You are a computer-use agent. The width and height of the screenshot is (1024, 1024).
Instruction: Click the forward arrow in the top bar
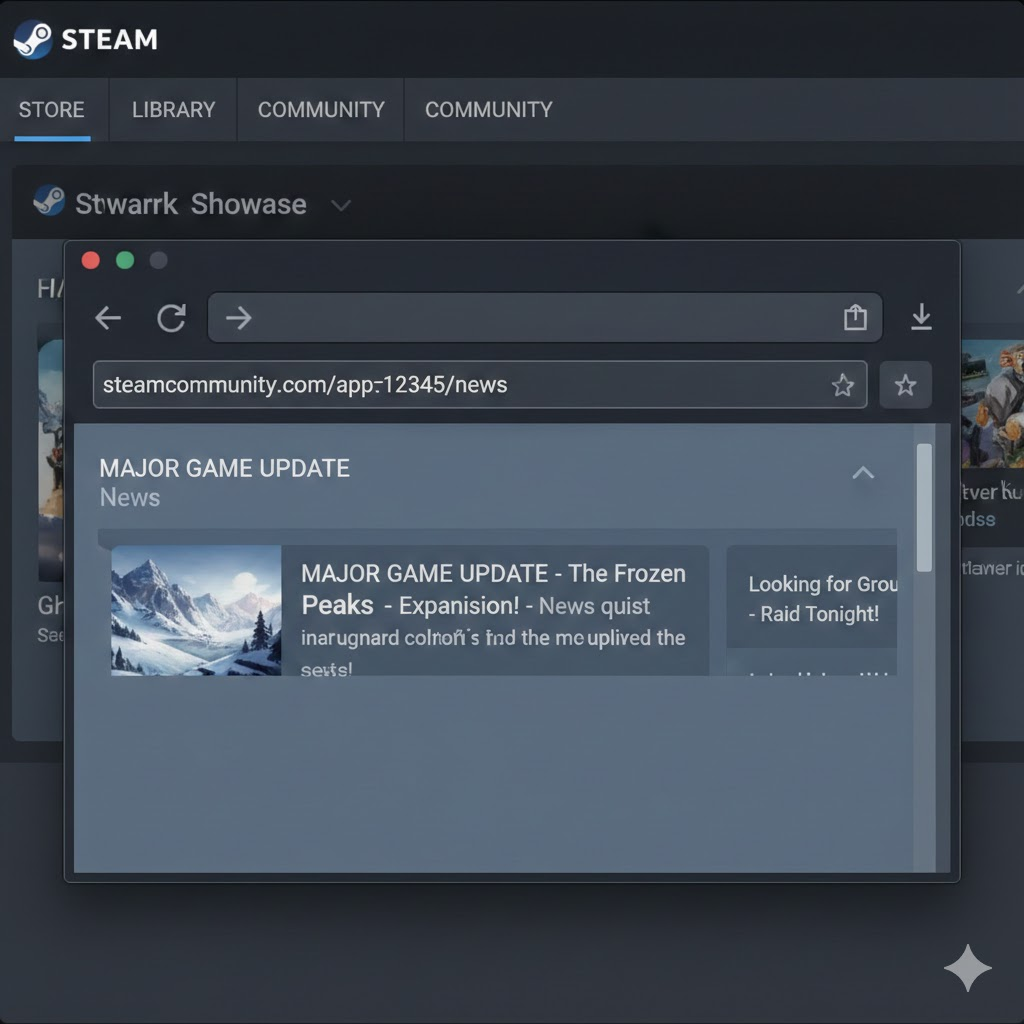238,318
